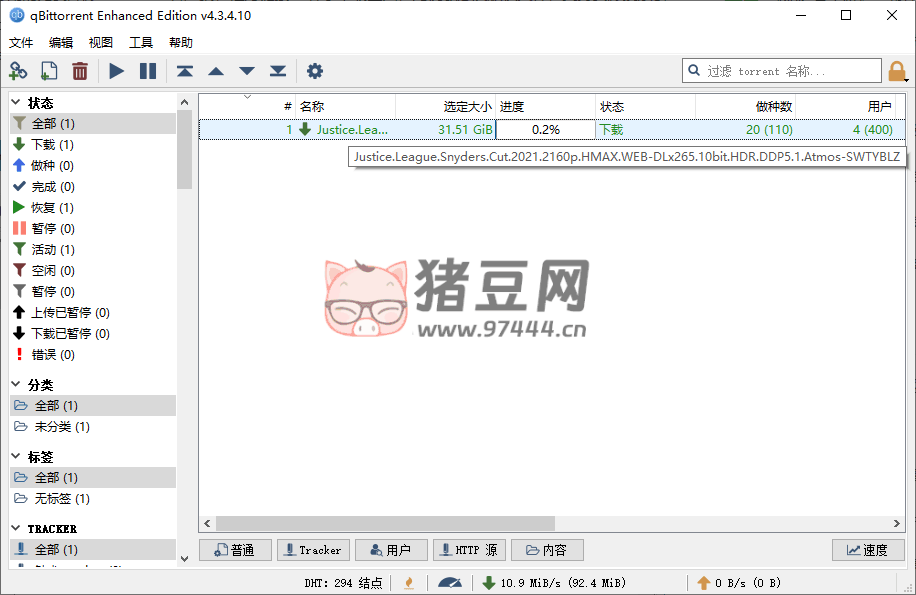Open the search filter magnifier dropdown
The image size is (916, 595).
695,71
